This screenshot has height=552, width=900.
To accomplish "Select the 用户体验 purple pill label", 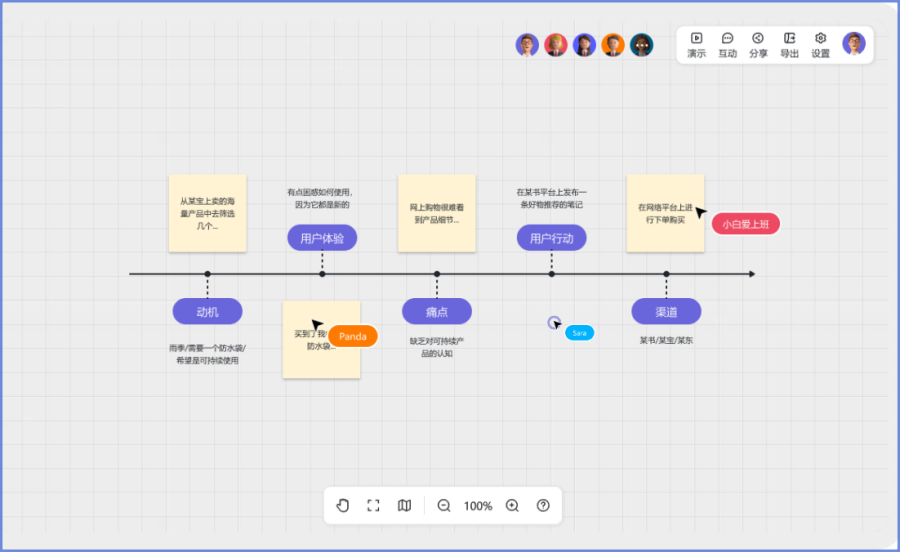I will click(x=322, y=238).
